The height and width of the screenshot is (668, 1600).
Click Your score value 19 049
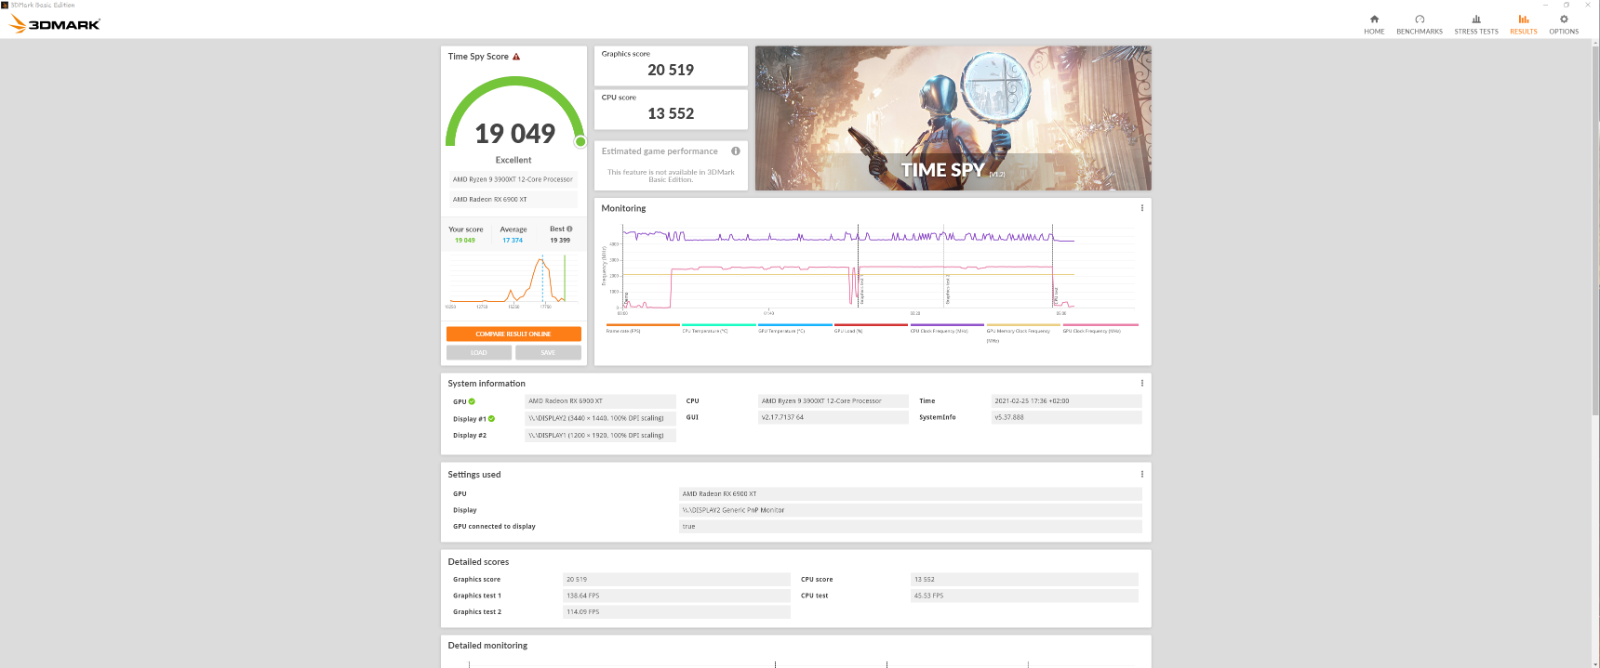coord(465,240)
